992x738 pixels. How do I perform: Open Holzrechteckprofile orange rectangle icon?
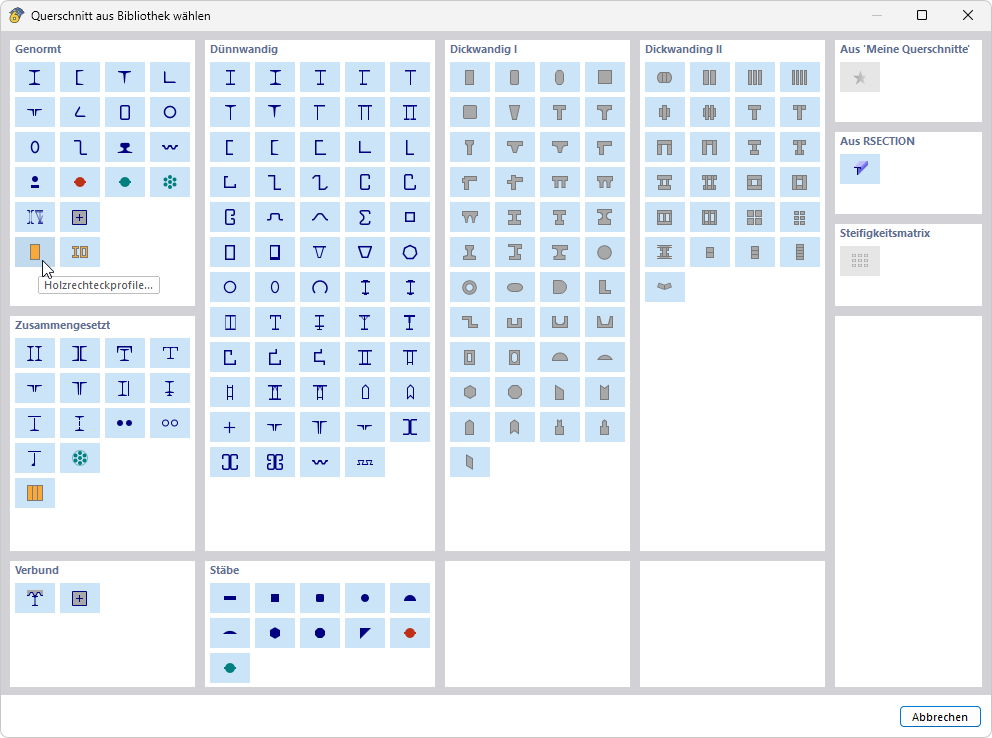[x=35, y=252]
